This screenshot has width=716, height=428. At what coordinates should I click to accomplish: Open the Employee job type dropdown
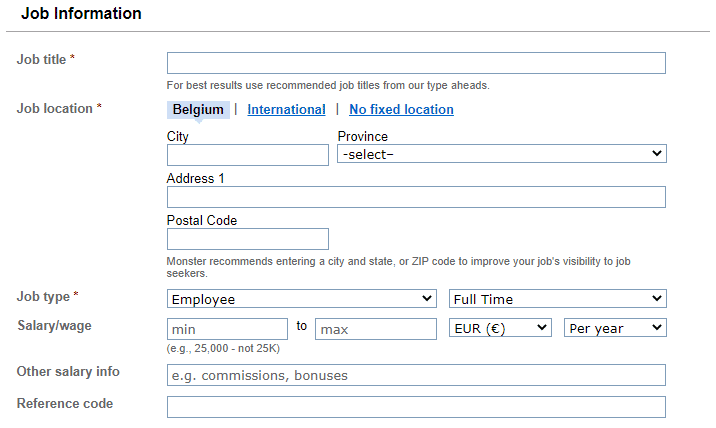click(302, 299)
